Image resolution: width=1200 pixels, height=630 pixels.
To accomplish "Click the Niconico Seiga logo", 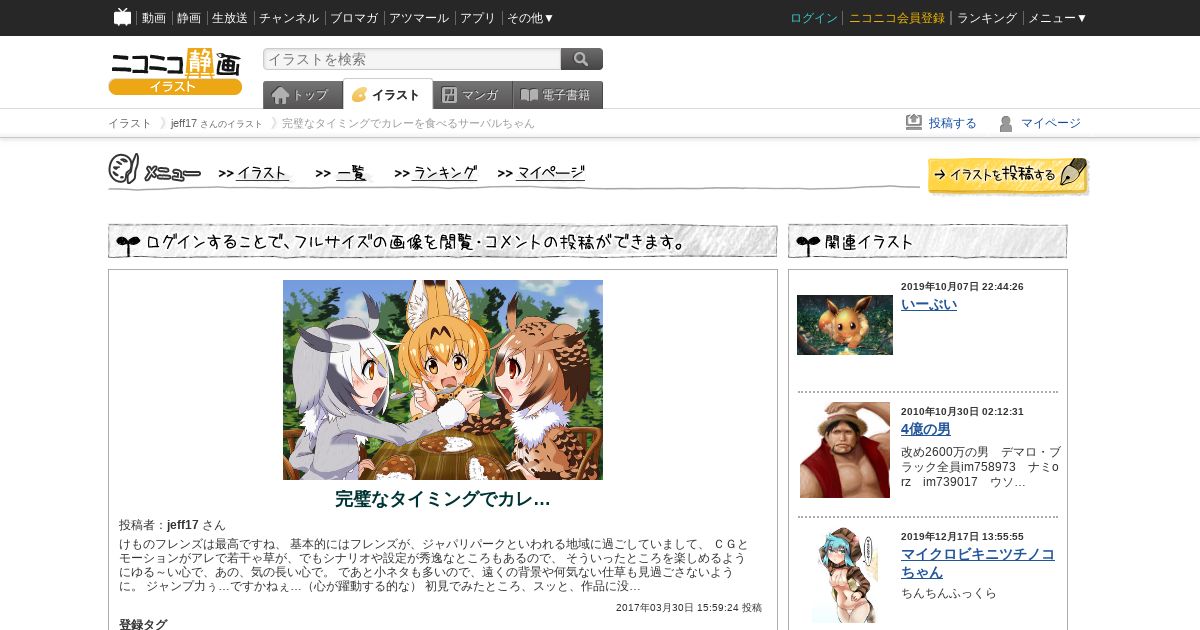I will pyautogui.click(x=175, y=71).
